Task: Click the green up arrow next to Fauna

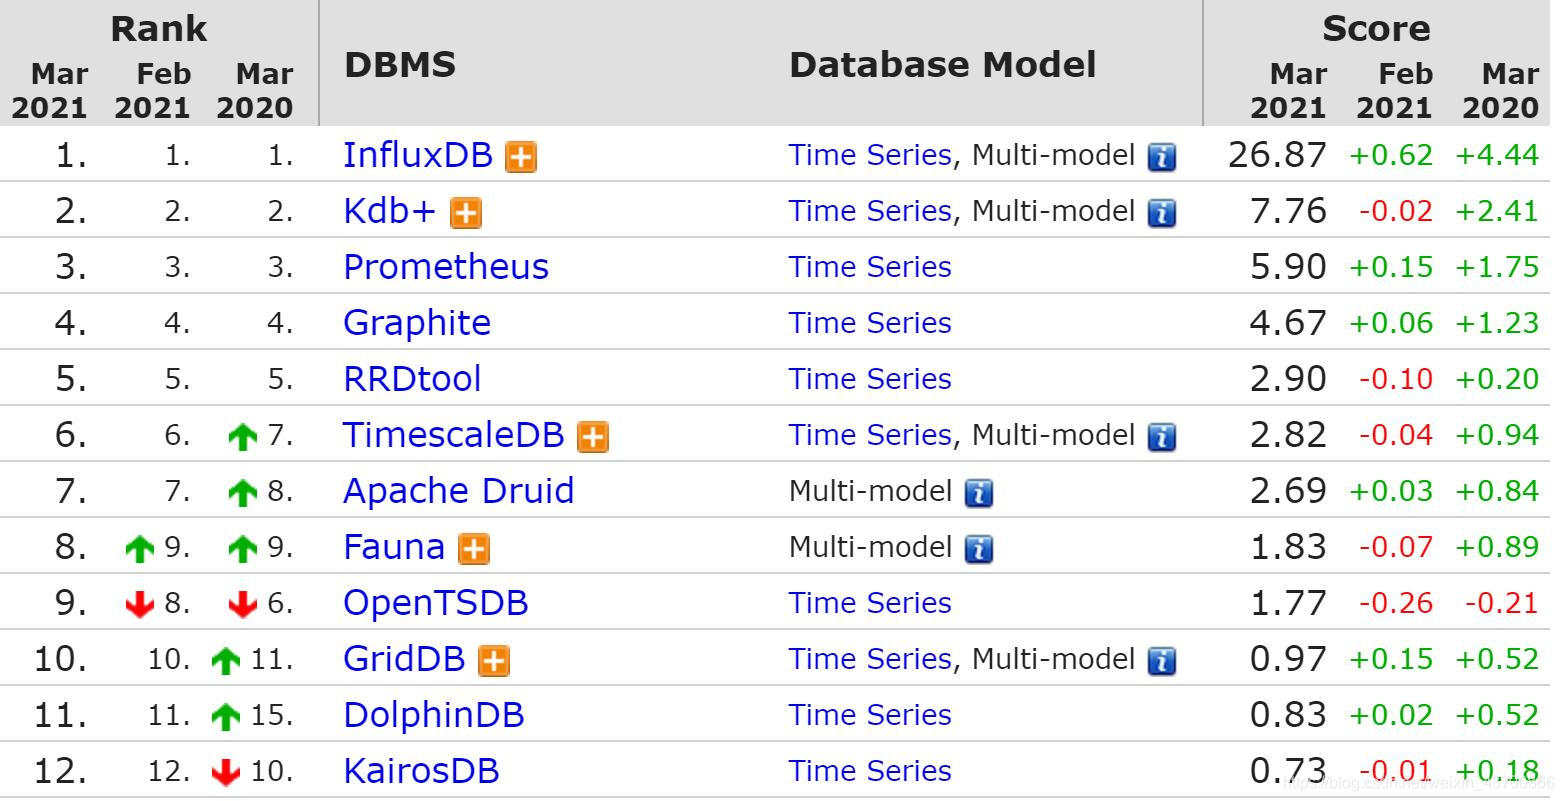Action: point(140,548)
